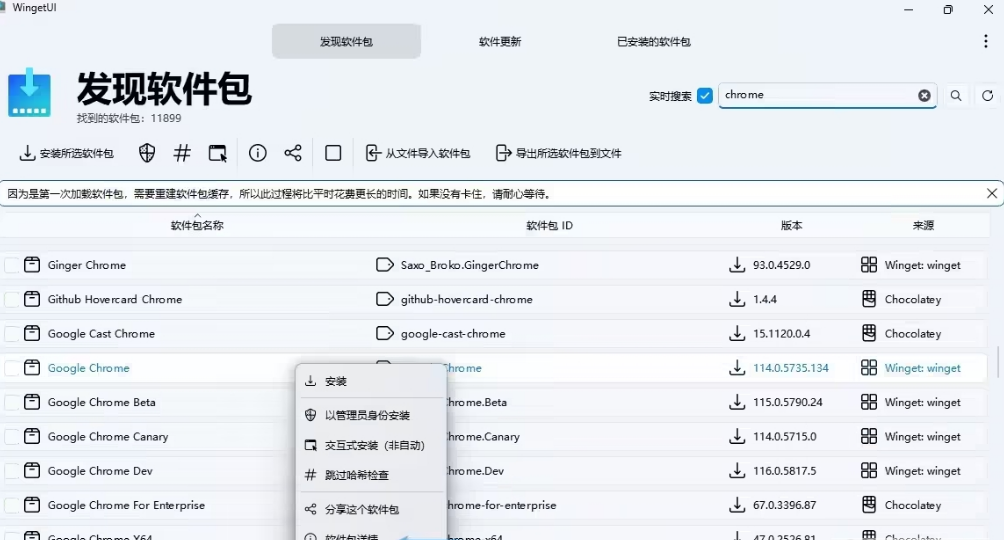The height and width of the screenshot is (540, 1004).
Task: Sort by 软件包名称 column header
Action: point(197,225)
